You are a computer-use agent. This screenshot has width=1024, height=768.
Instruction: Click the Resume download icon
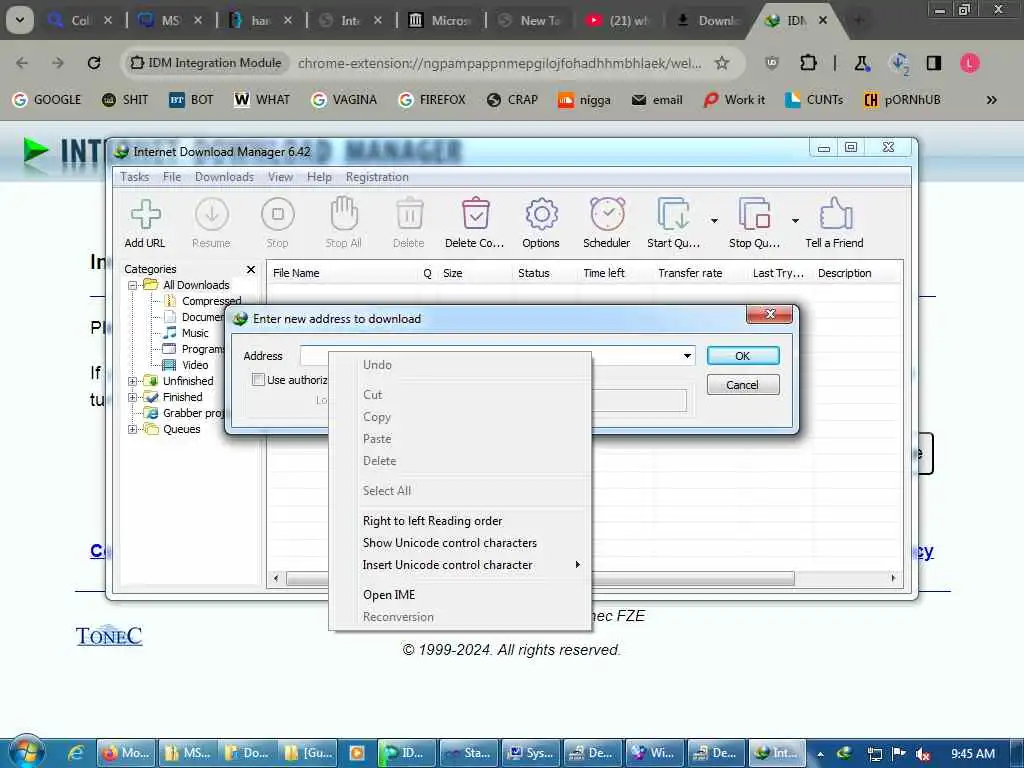pyautogui.click(x=212, y=214)
